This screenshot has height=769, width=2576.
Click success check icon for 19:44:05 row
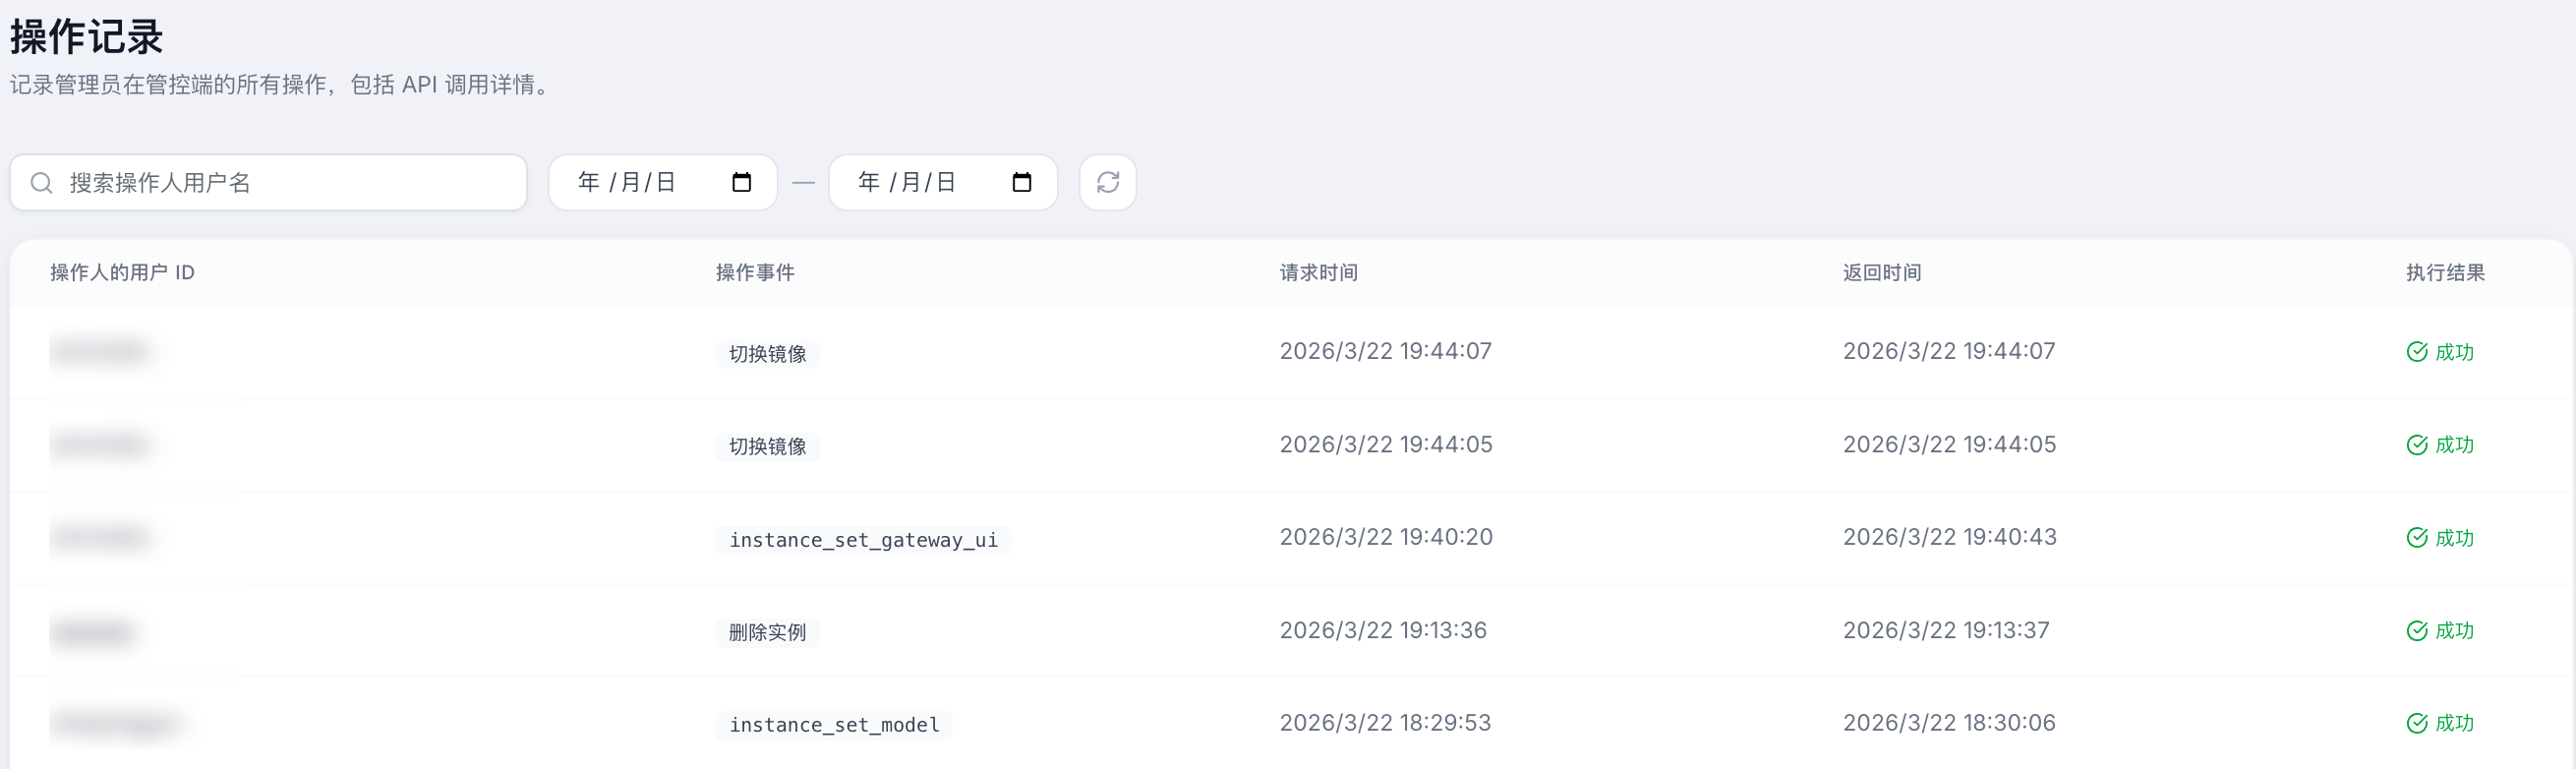click(x=2416, y=445)
